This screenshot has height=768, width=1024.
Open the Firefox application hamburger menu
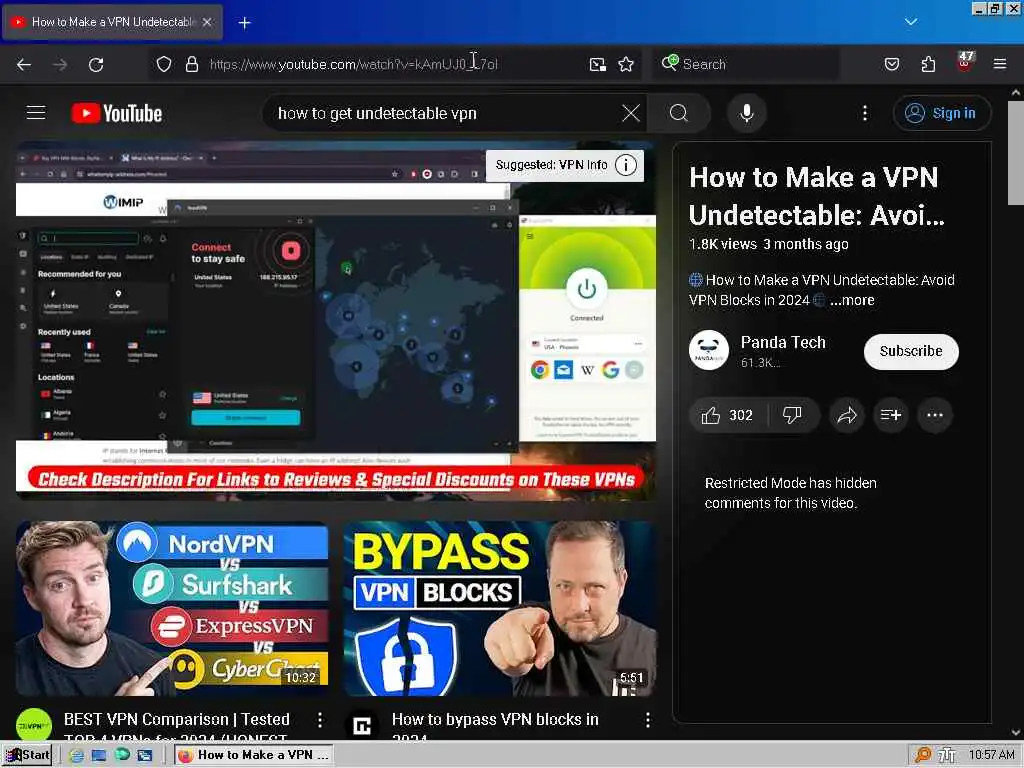1000,64
